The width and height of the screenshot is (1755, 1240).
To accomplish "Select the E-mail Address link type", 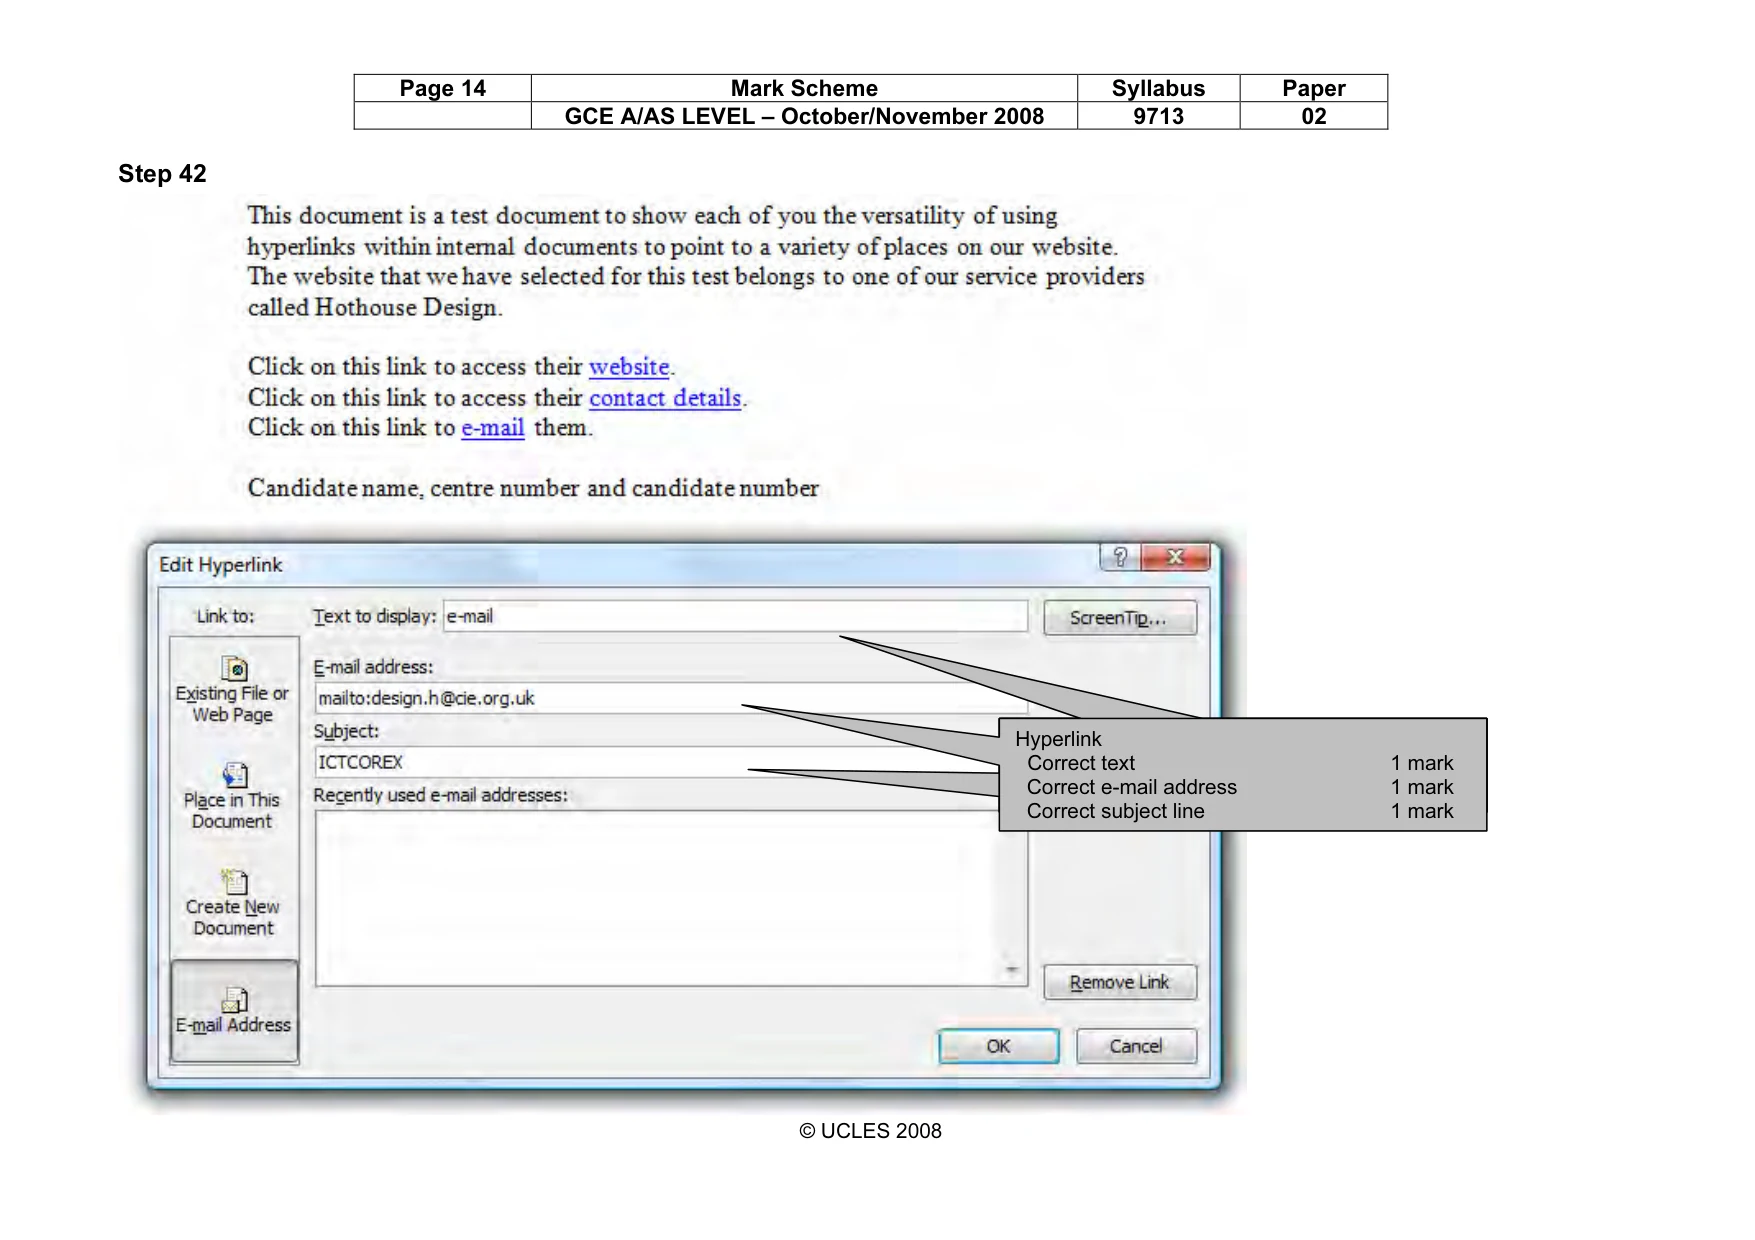I will click(234, 1011).
